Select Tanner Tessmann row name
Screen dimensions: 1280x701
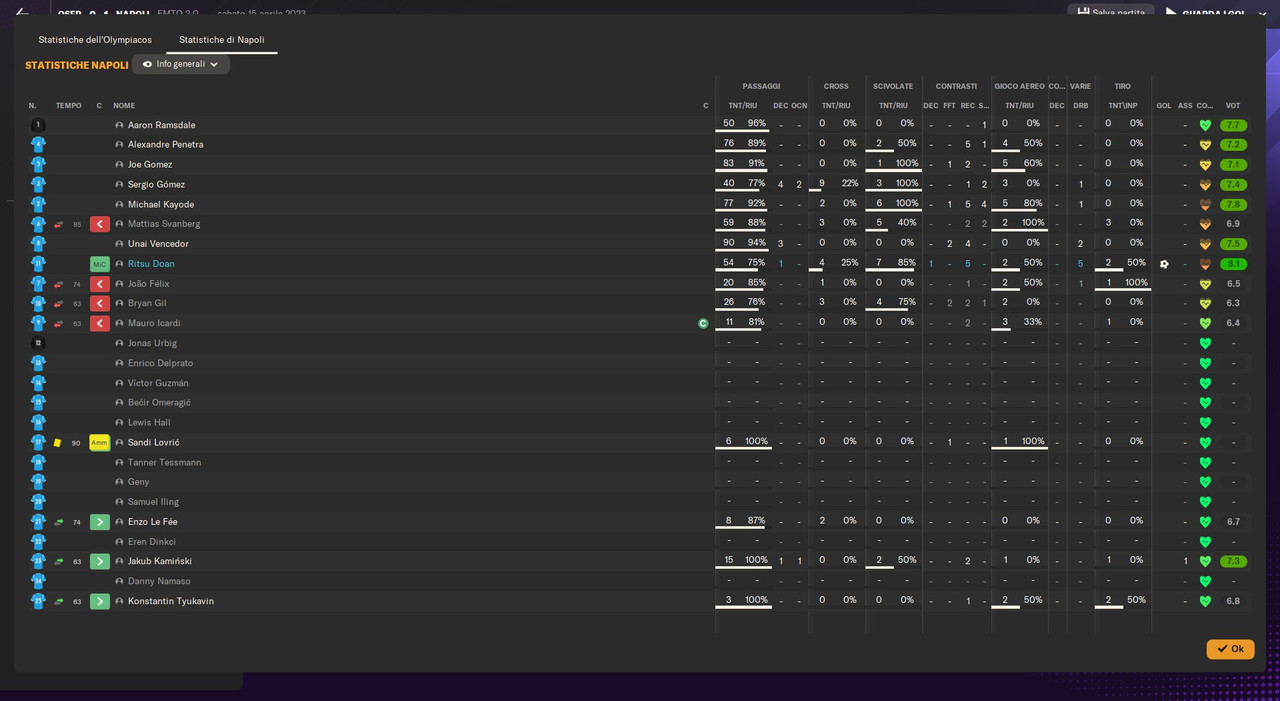[164, 462]
